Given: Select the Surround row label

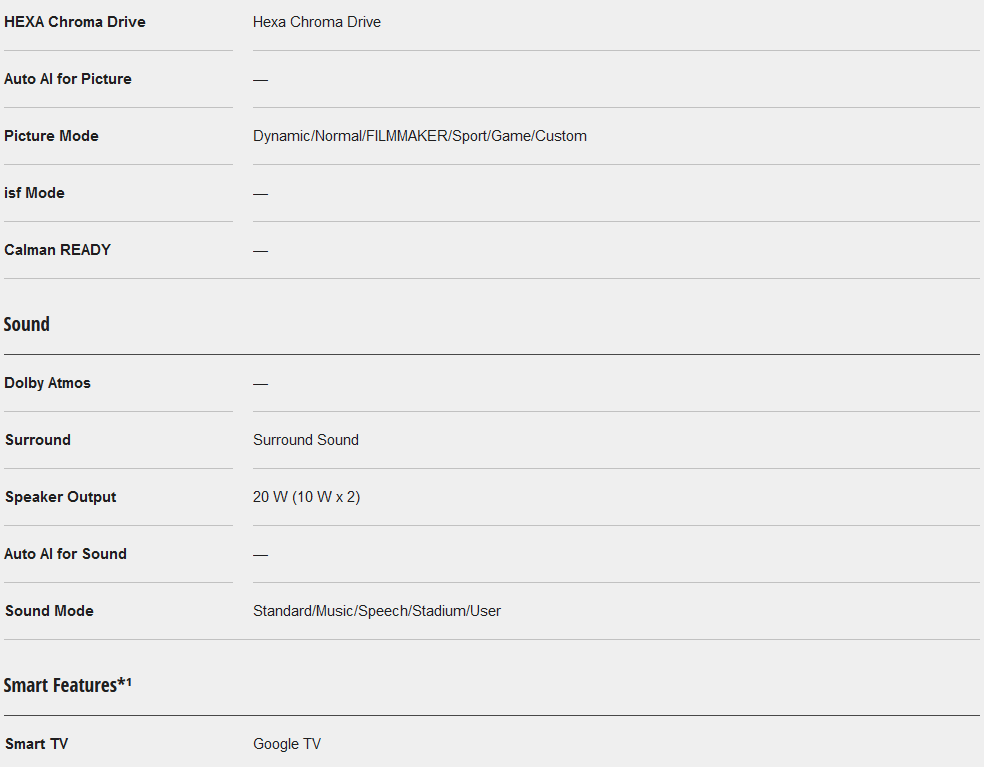Looking at the screenshot, I should pyautogui.click(x=38, y=440).
